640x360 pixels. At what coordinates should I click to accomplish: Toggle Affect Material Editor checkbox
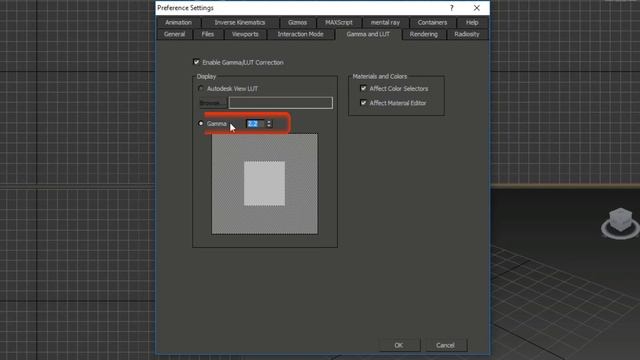(363, 102)
